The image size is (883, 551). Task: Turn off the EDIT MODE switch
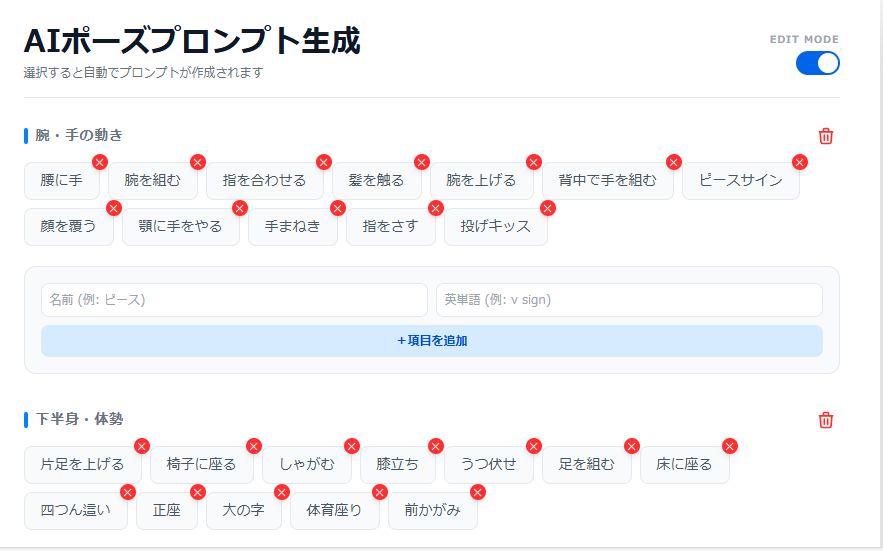818,63
